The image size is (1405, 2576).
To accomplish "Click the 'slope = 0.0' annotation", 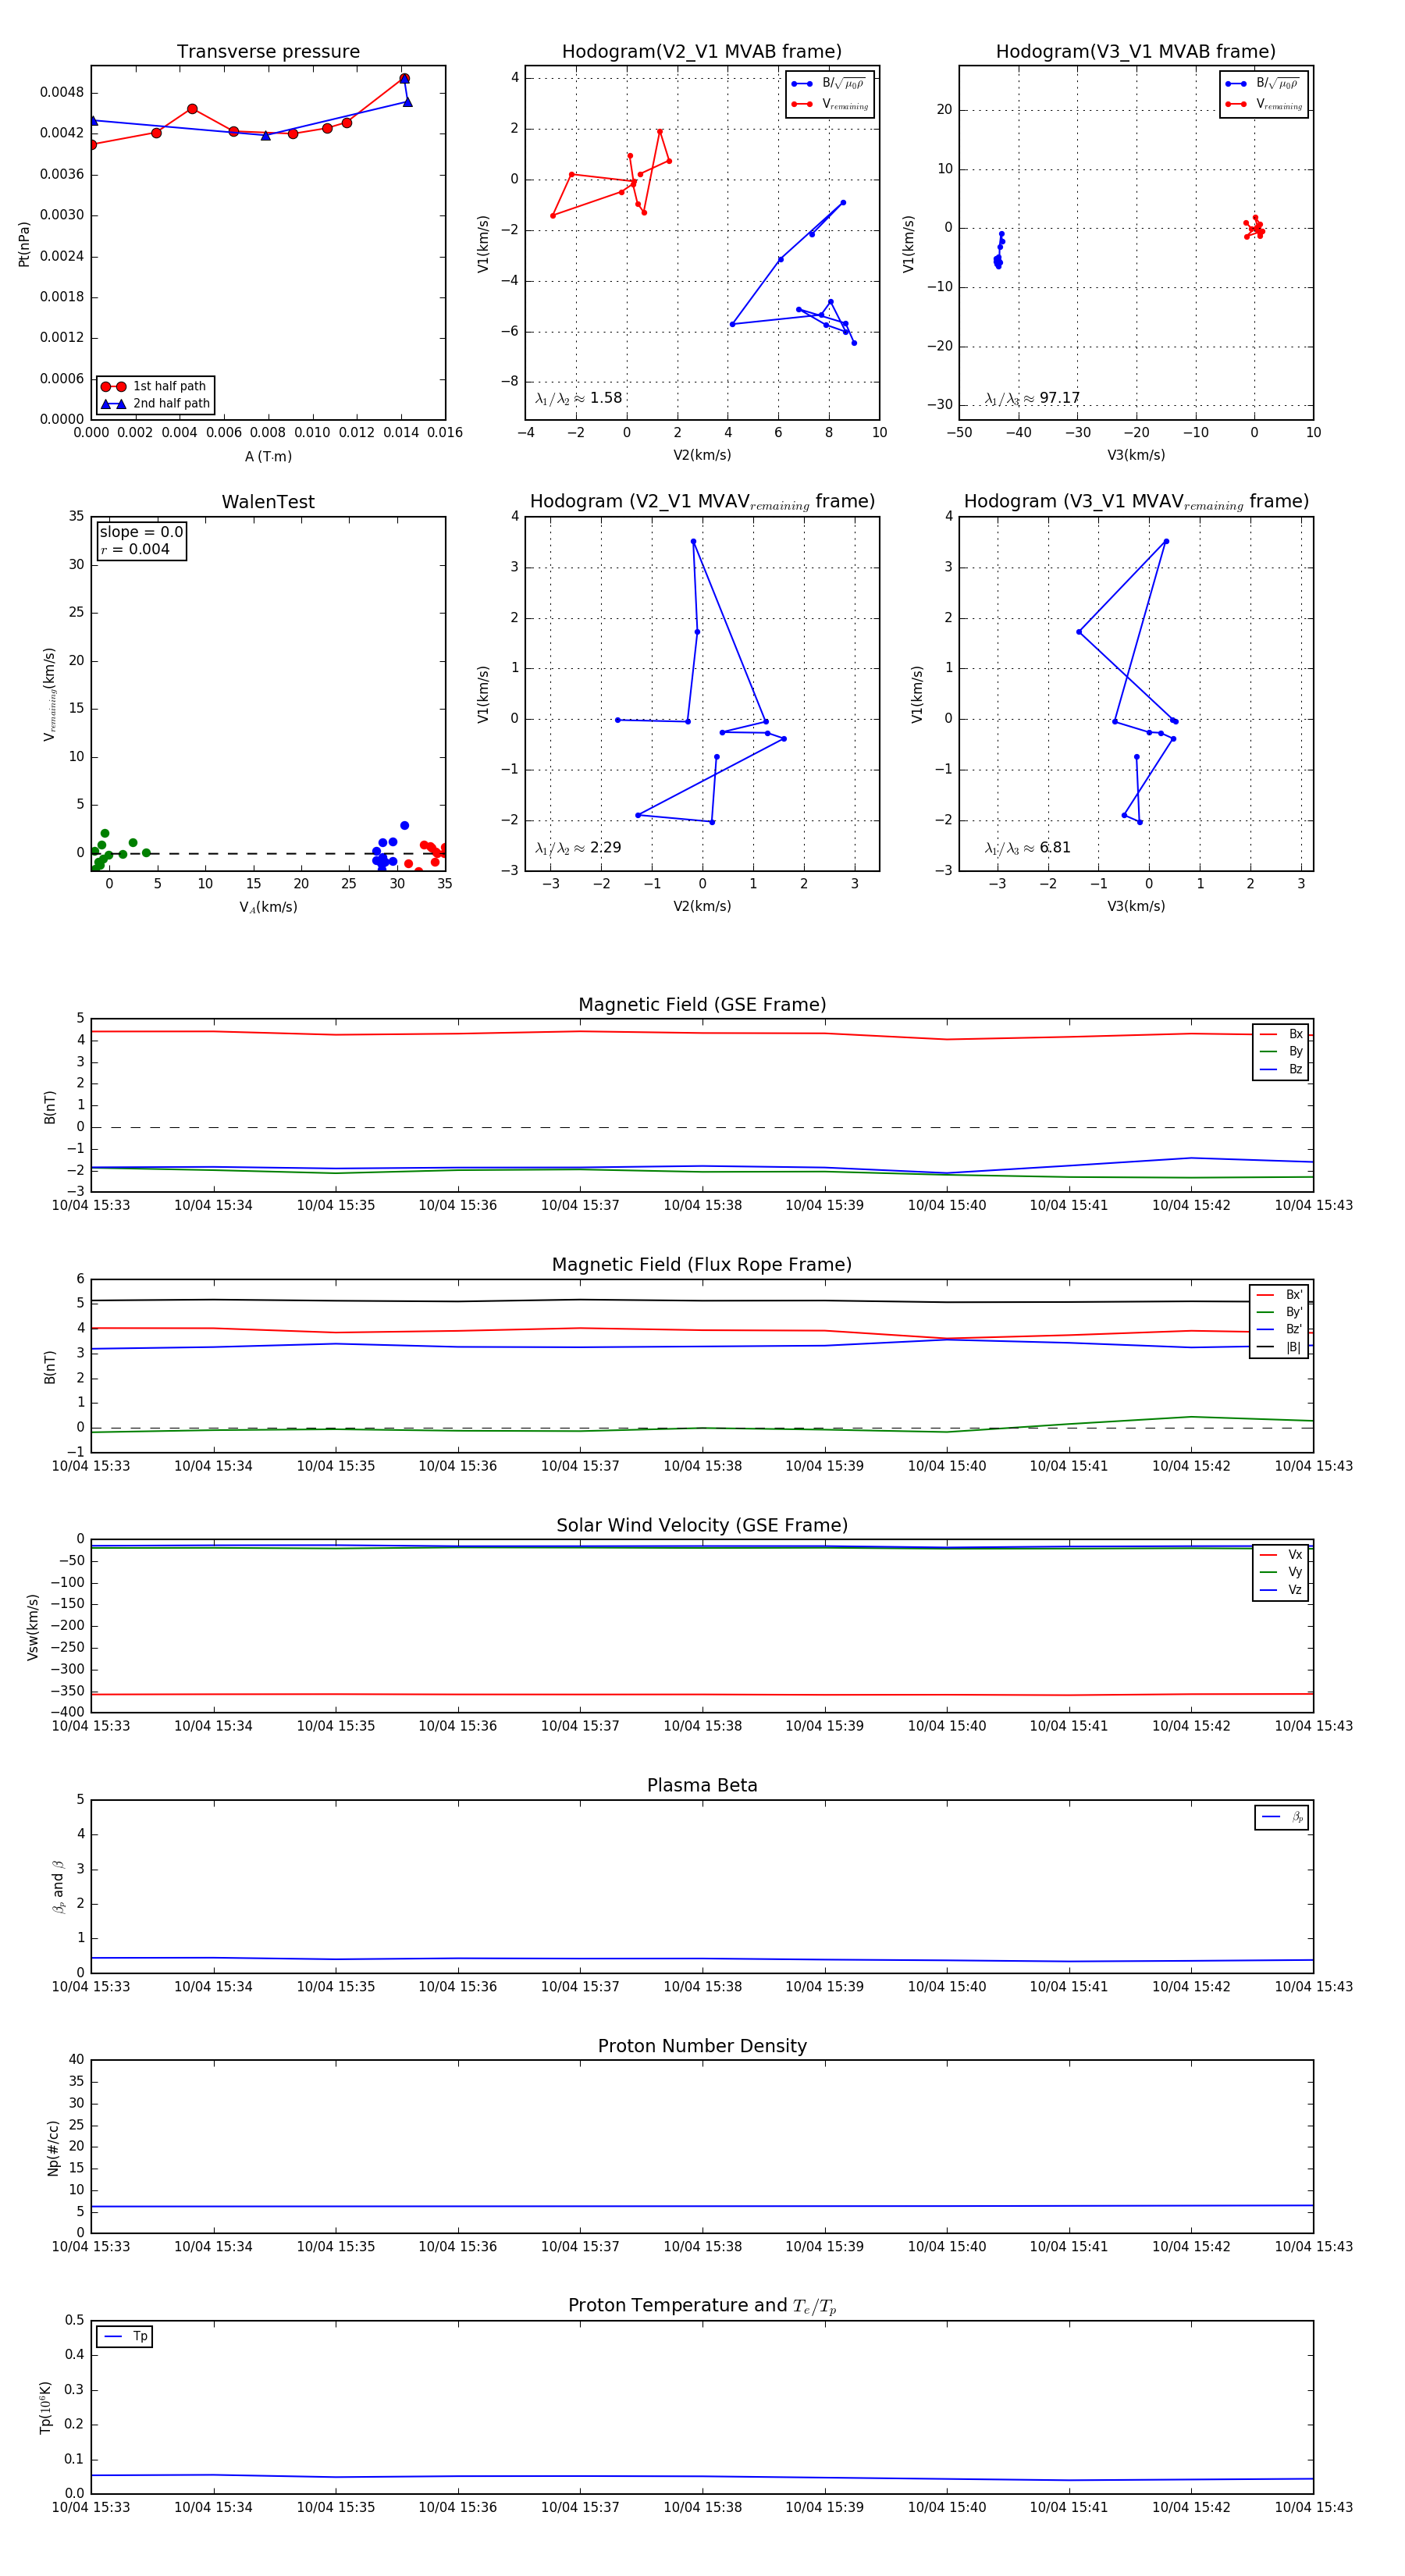I will 141,532.
